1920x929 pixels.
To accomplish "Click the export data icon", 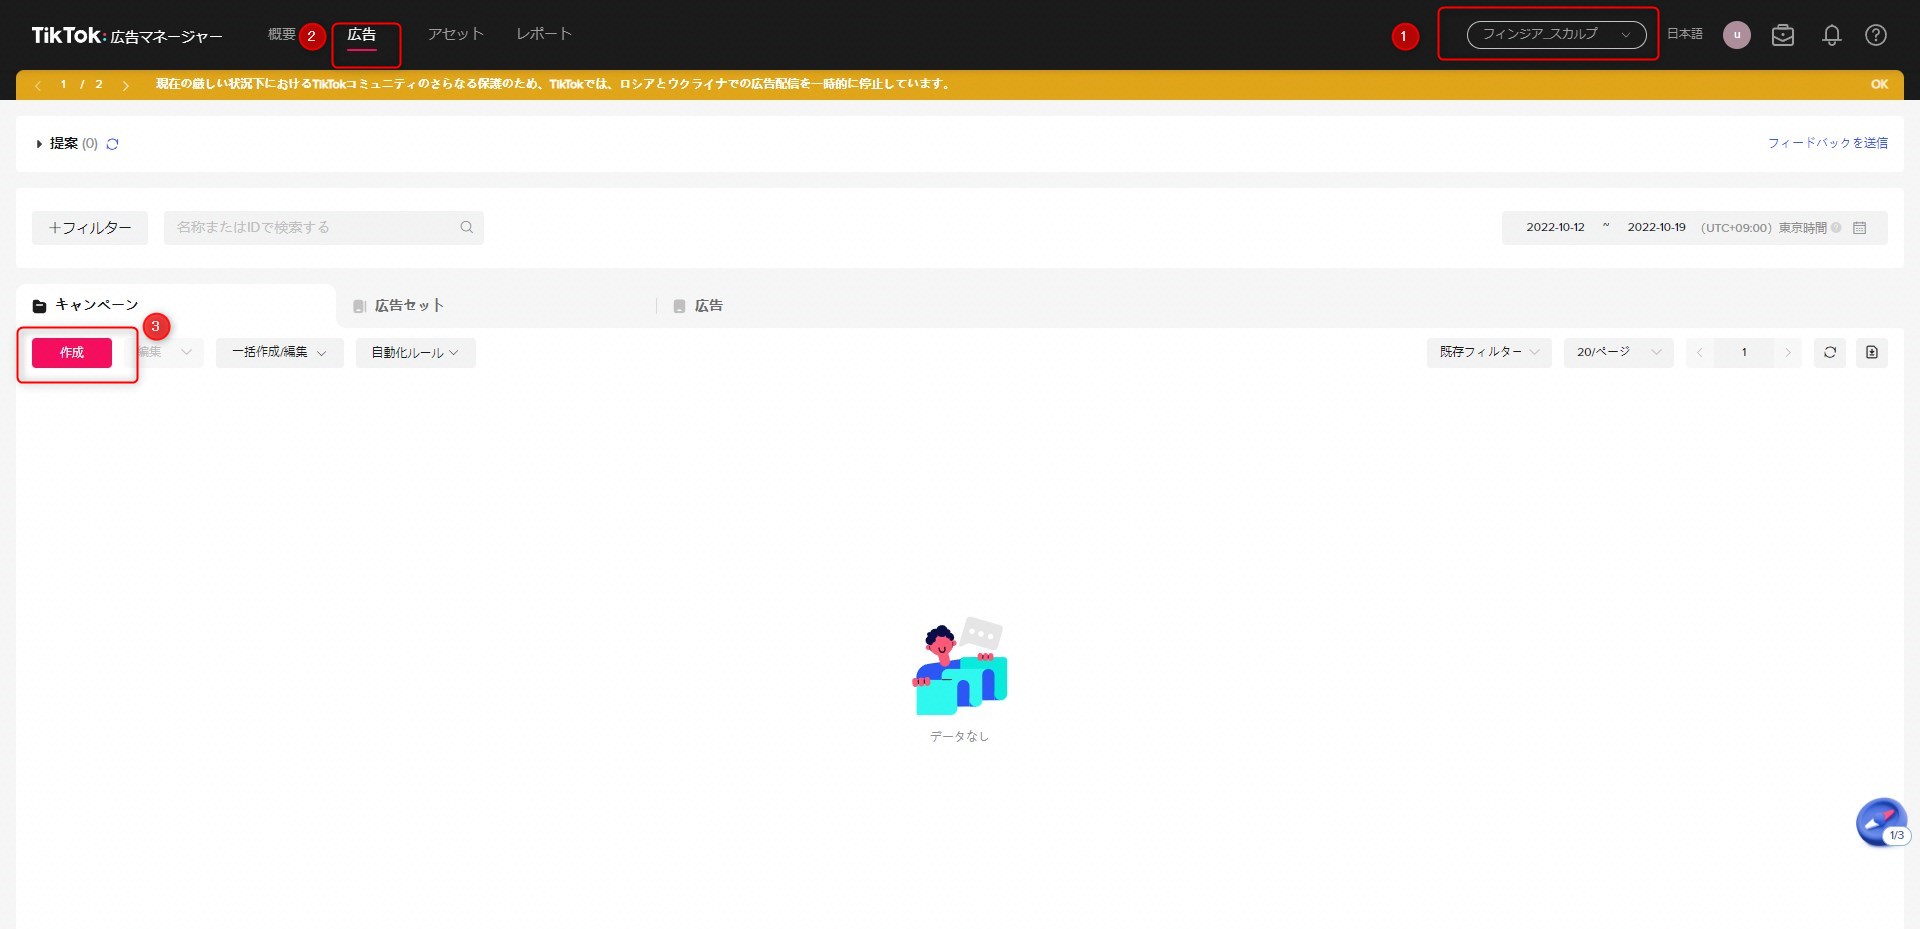I will pyautogui.click(x=1871, y=352).
